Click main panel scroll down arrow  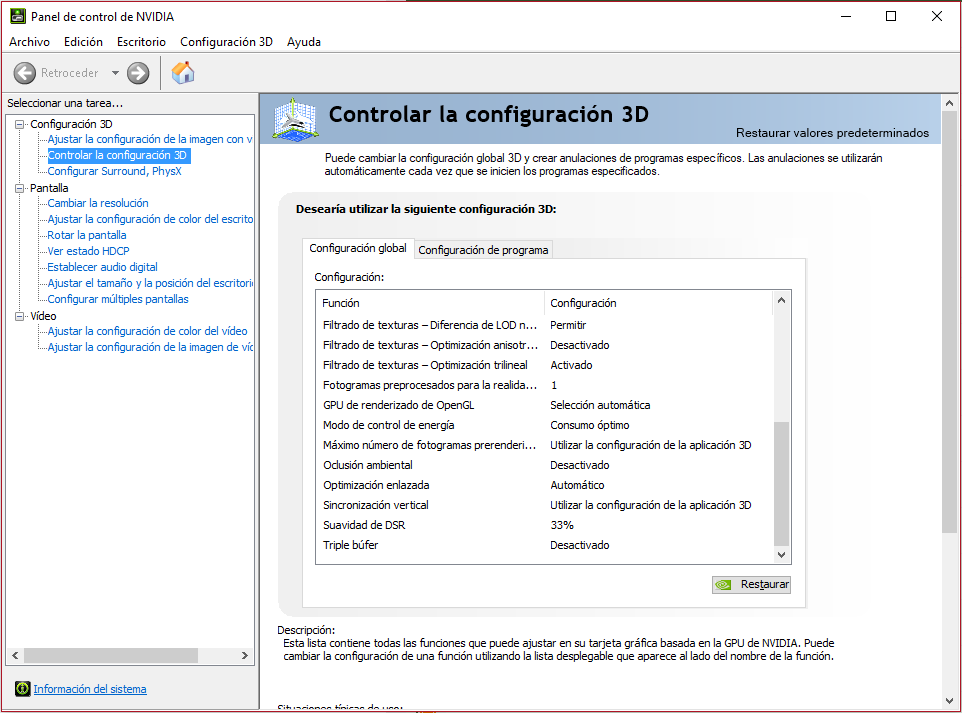point(949,701)
